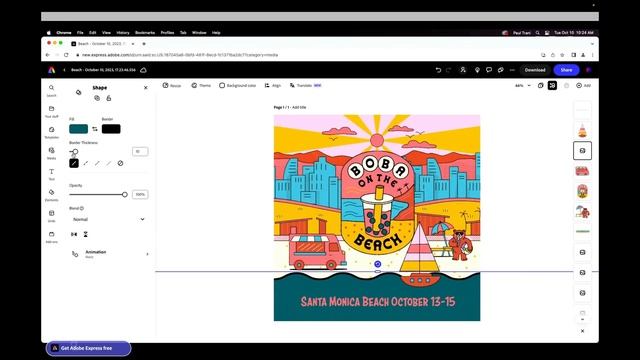Image resolution: width=640 pixels, height=360 pixels.
Task: Open the Elements panel
Action: (x=51, y=195)
